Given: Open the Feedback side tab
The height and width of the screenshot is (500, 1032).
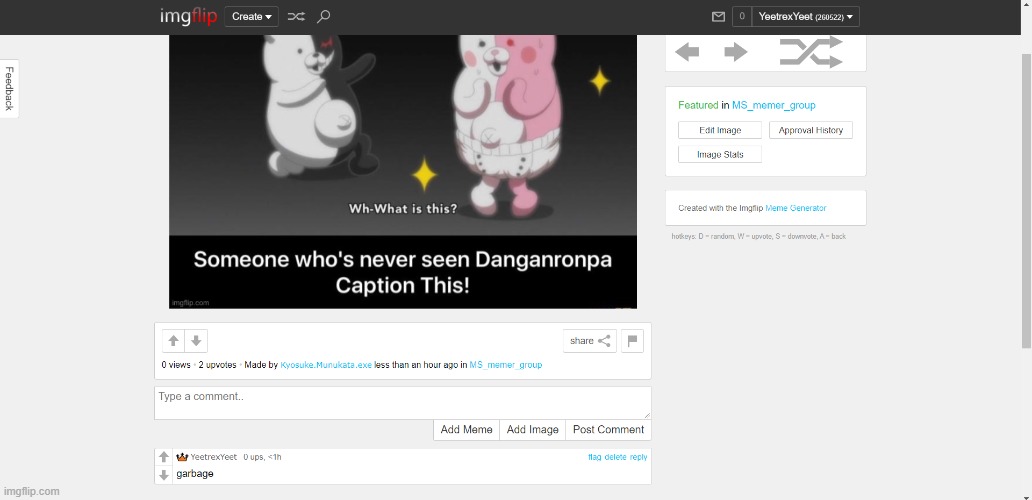Looking at the screenshot, I should (x=9, y=88).
